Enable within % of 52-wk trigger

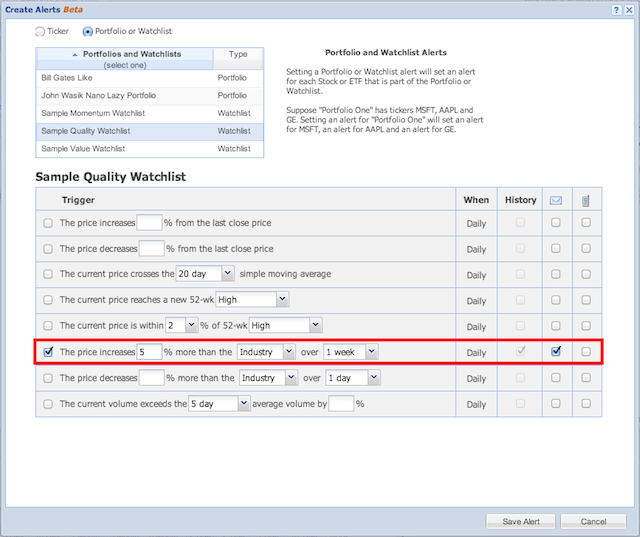point(48,326)
